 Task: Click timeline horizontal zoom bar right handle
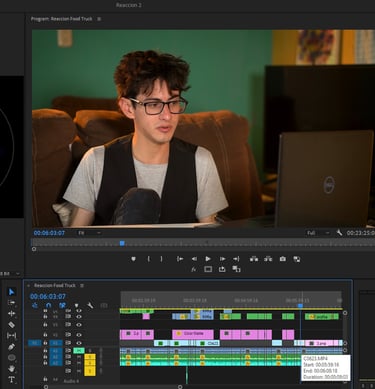coord(180,387)
